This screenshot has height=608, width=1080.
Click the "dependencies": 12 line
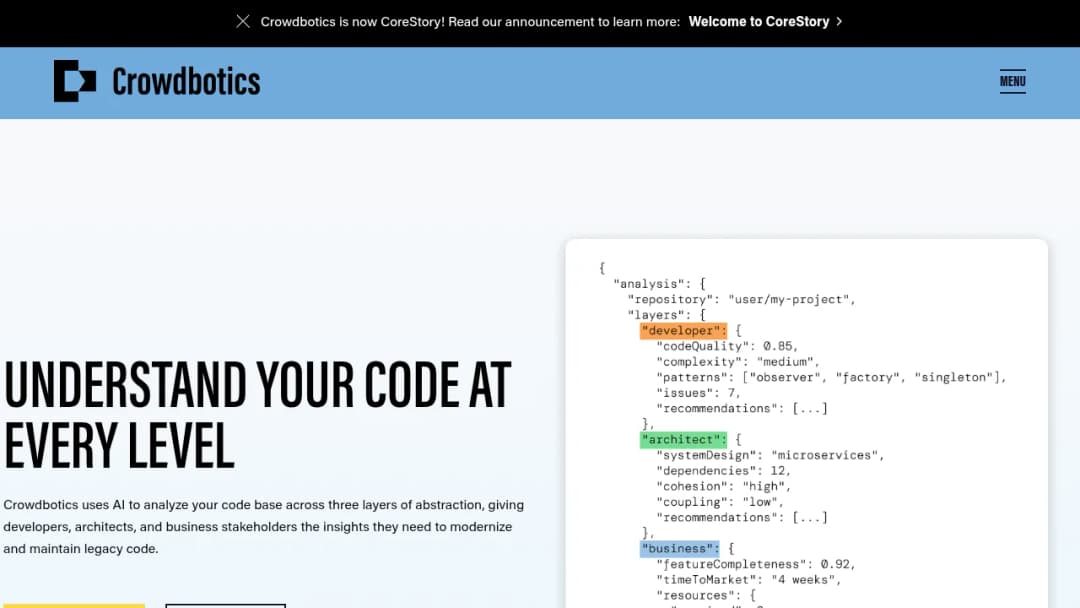tap(723, 471)
